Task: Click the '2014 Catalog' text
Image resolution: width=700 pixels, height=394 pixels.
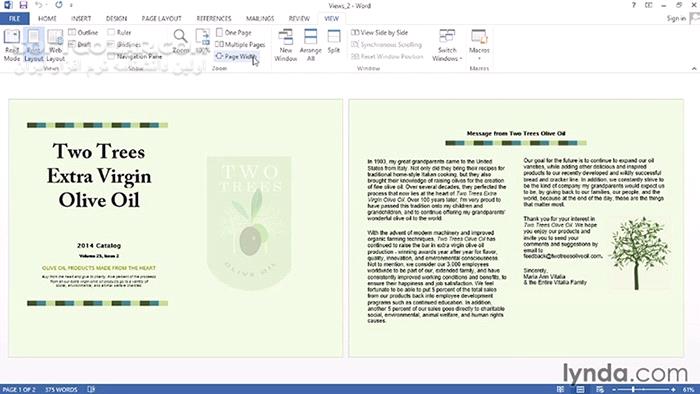Action: (x=99, y=245)
